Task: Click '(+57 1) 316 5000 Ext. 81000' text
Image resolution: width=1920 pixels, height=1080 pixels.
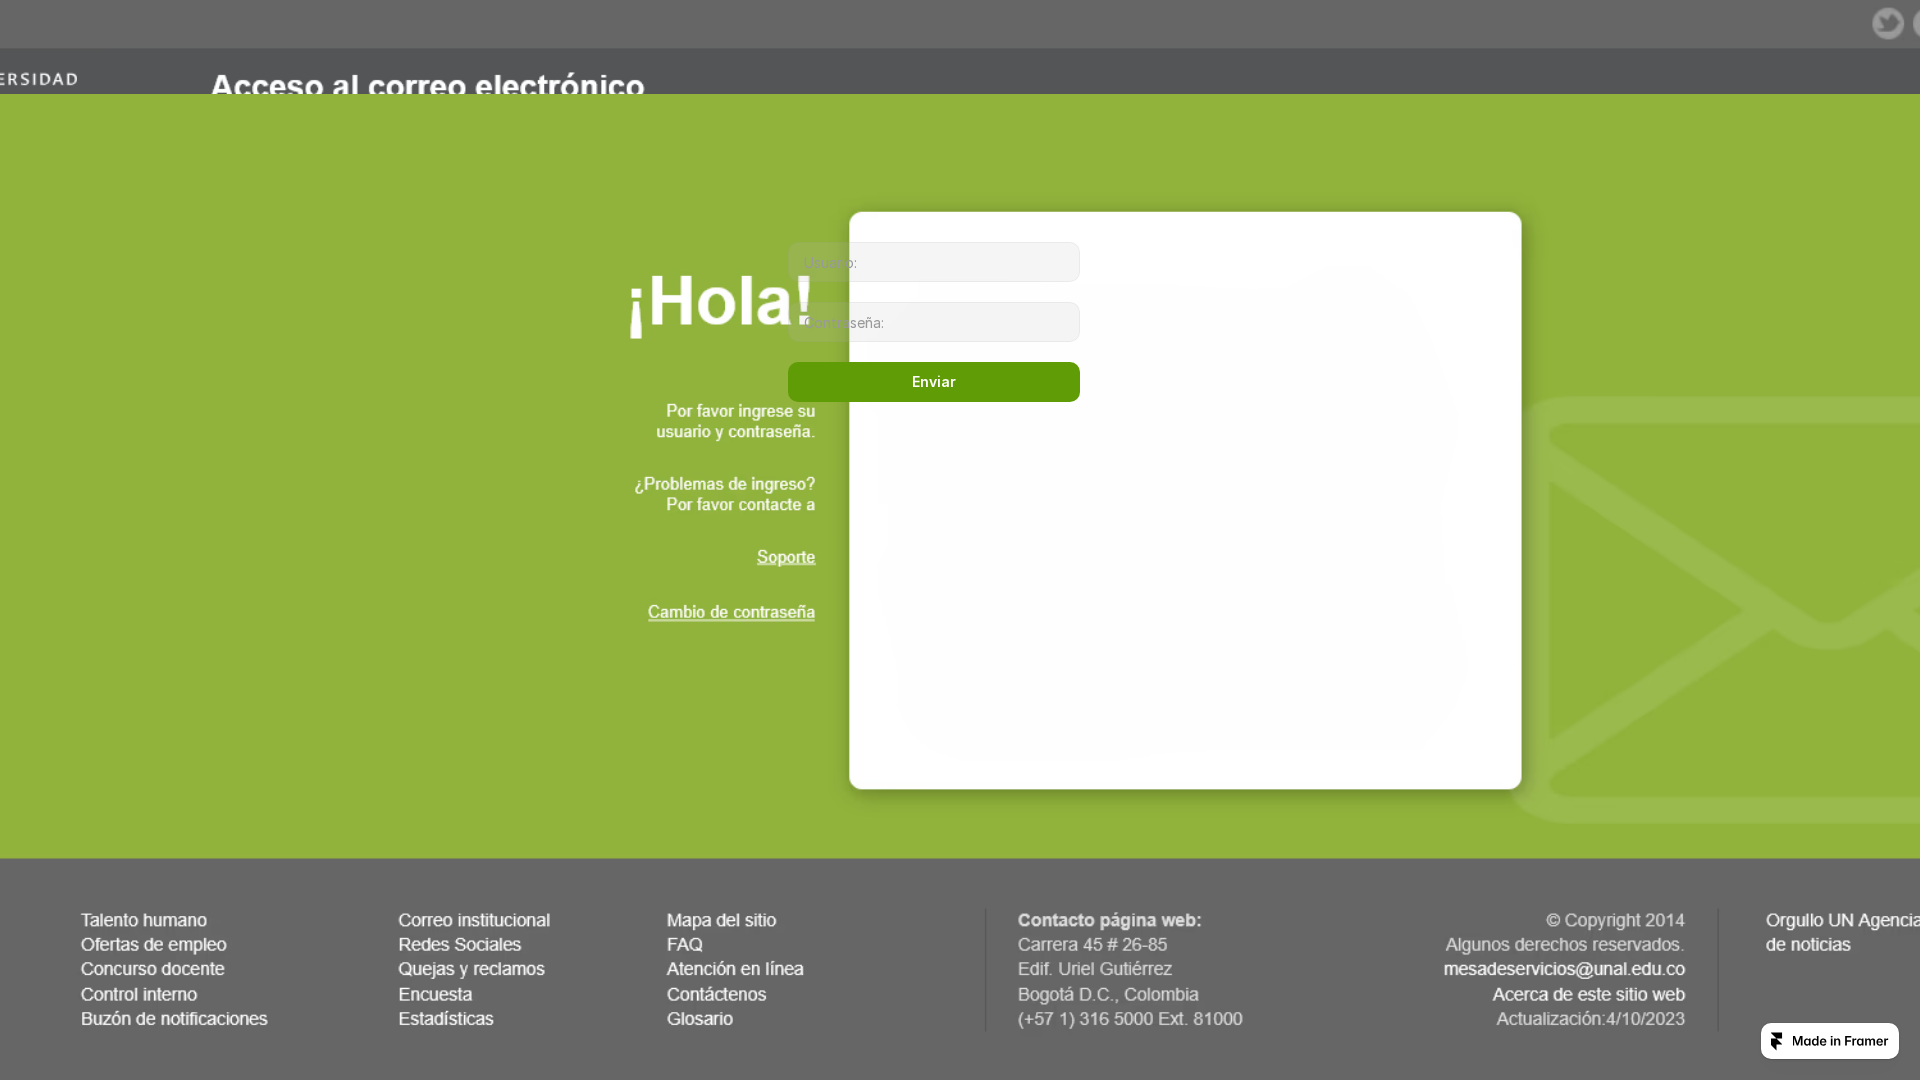Action: coord(1130,1018)
